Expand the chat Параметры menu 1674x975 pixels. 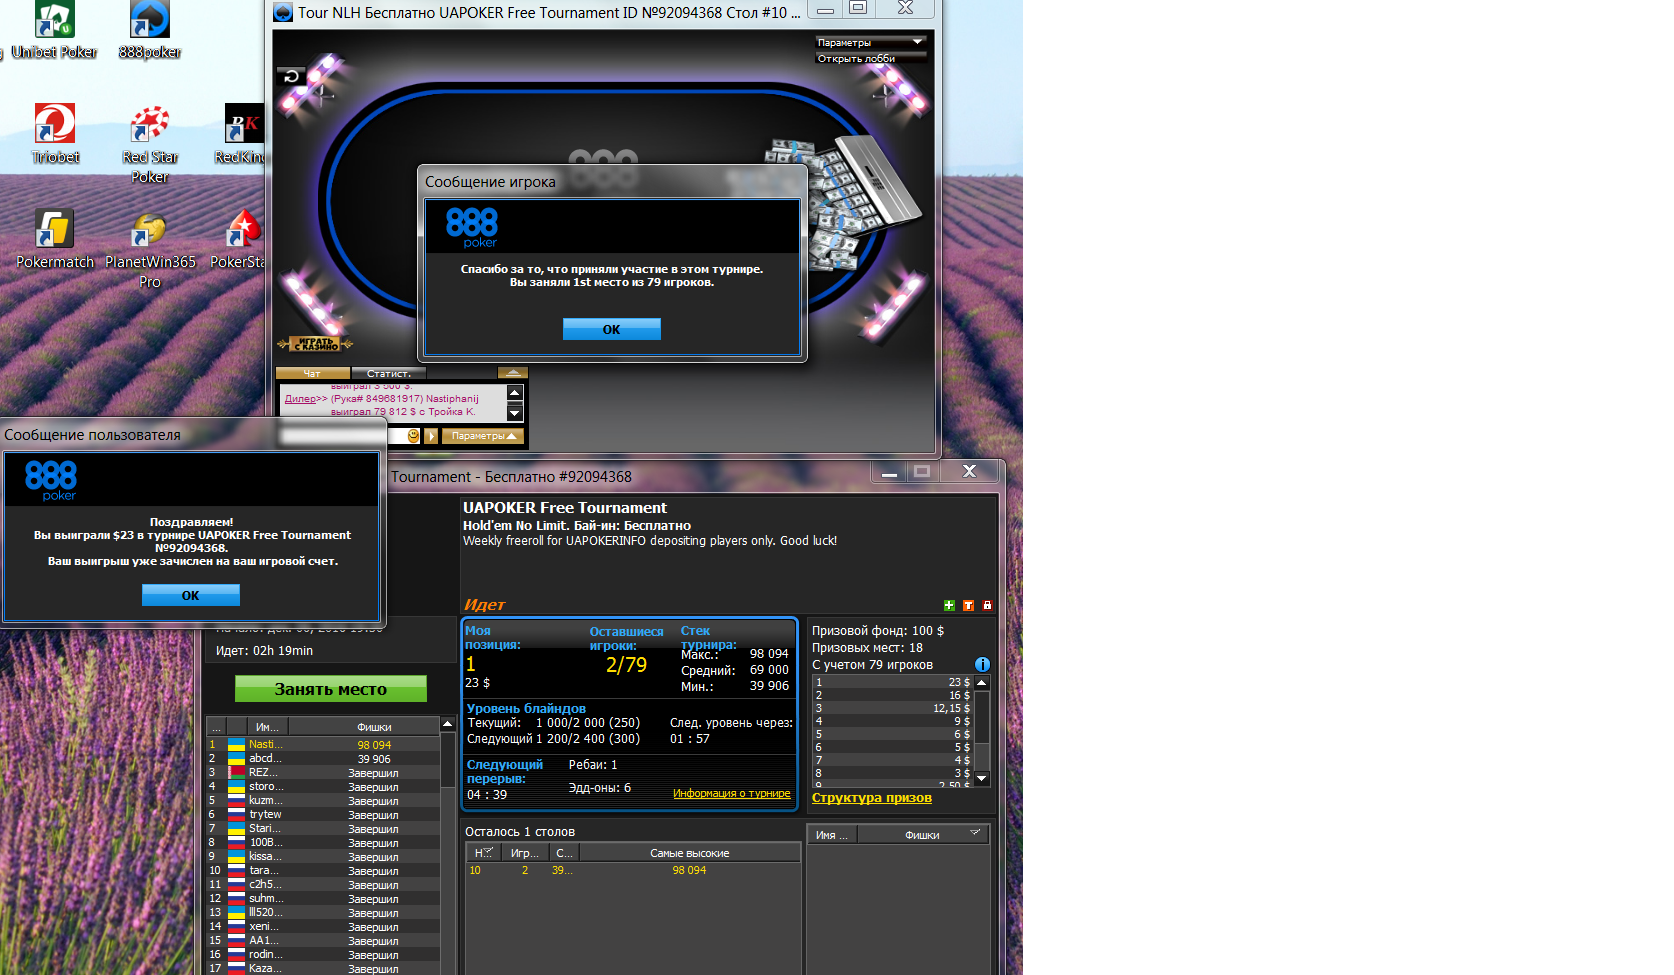tap(484, 436)
